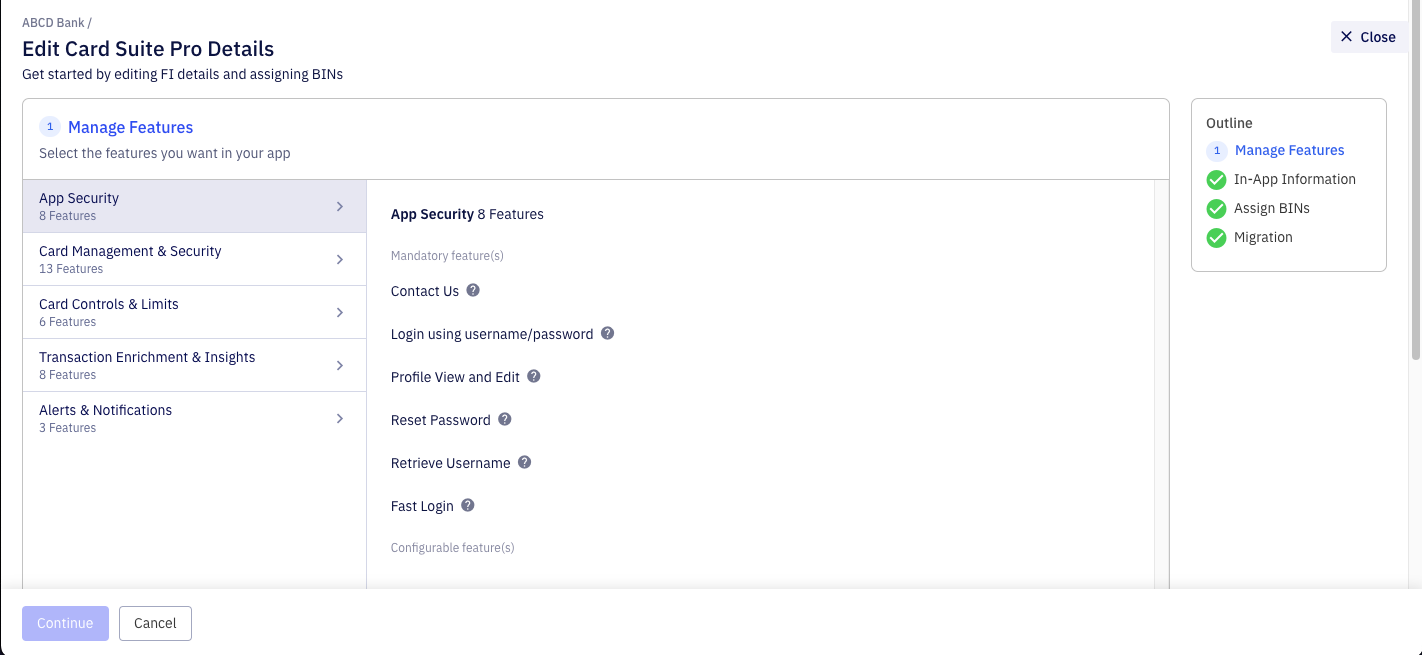Click the Cancel button
Image resolution: width=1422 pixels, height=655 pixels.
155,623
